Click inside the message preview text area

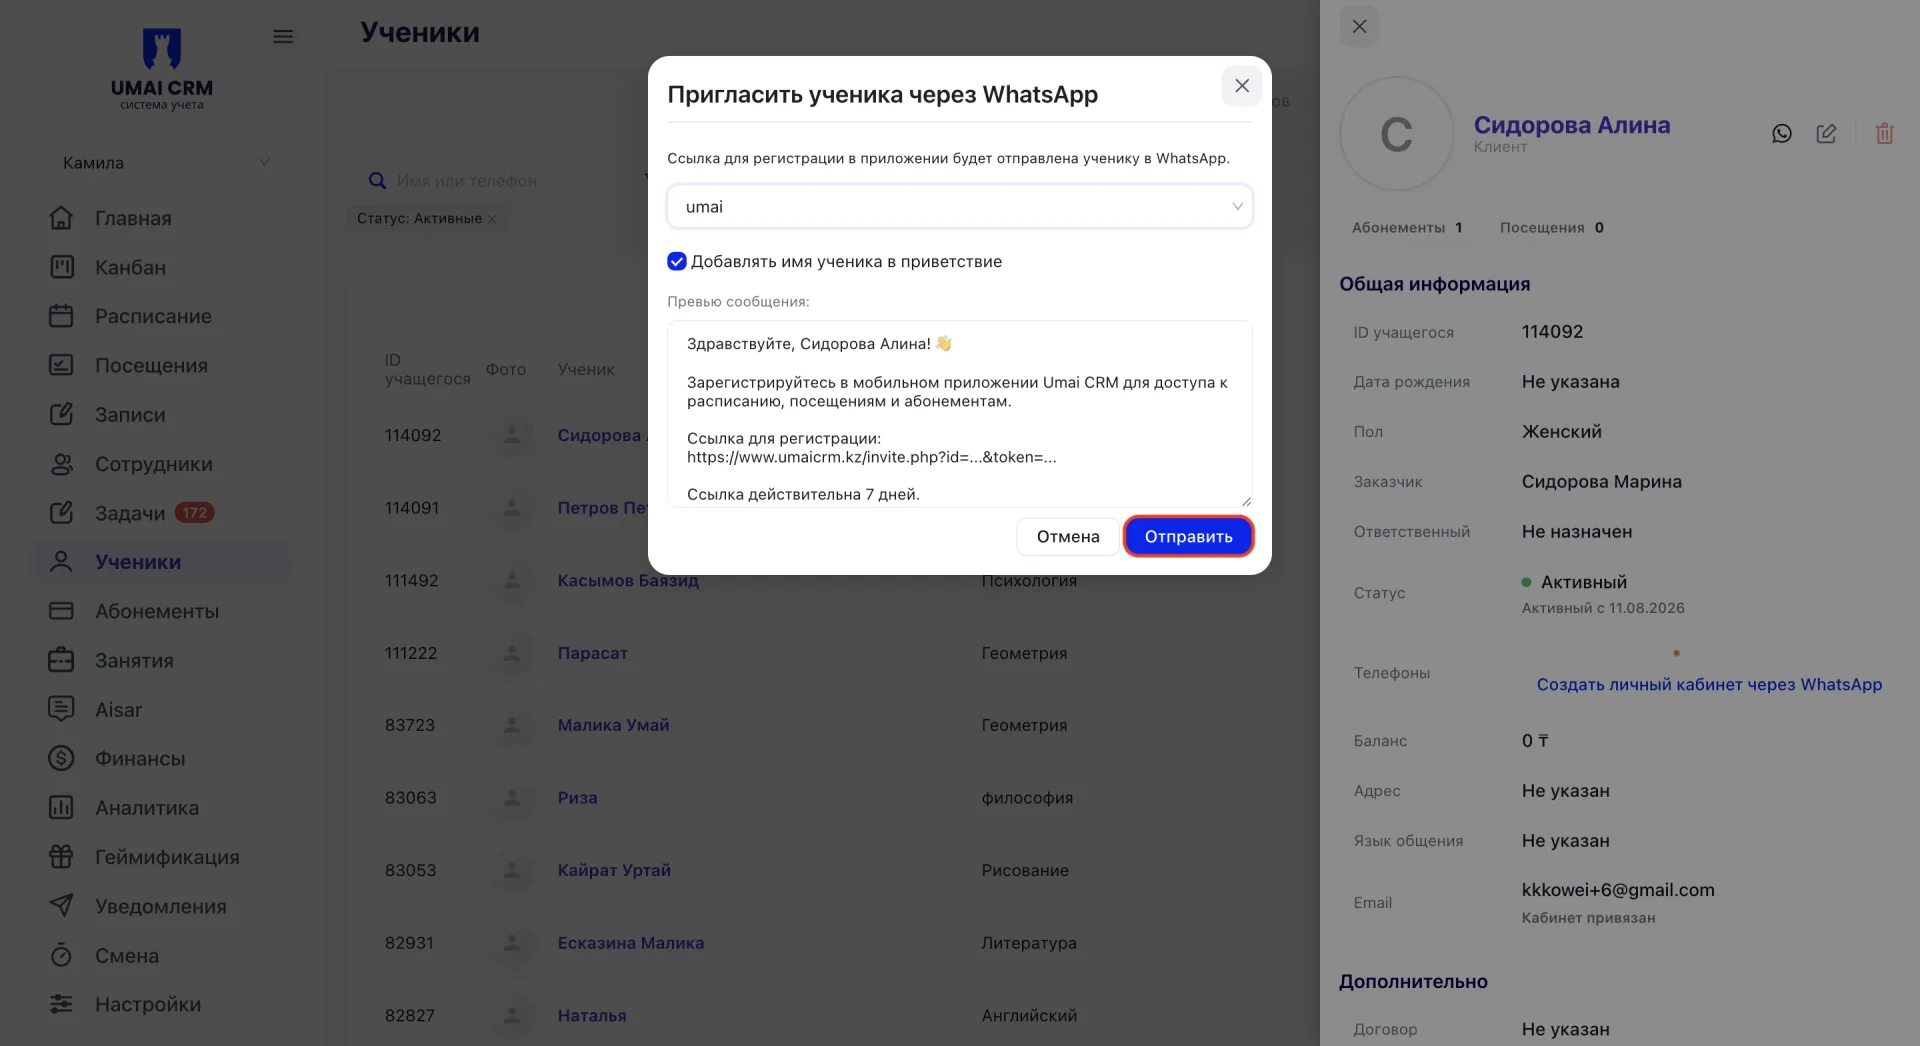pyautogui.click(x=959, y=414)
